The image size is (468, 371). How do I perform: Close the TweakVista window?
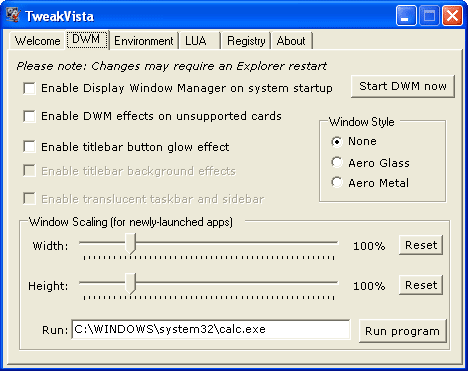point(452,16)
